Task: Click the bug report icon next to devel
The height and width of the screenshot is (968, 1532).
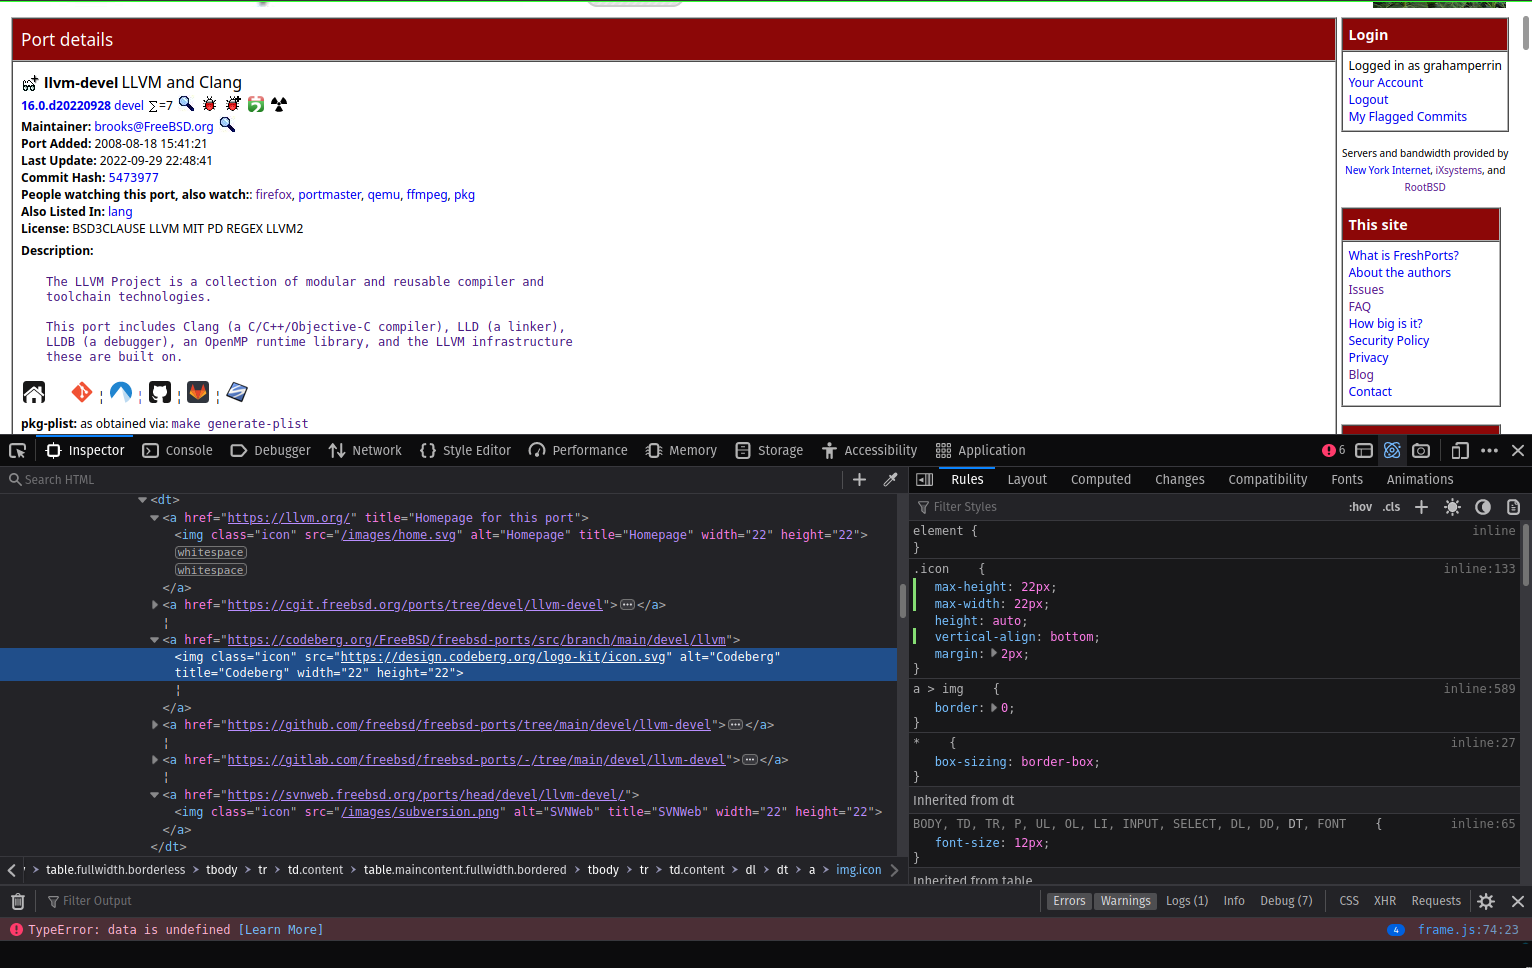Action: (x=209, y=104)
